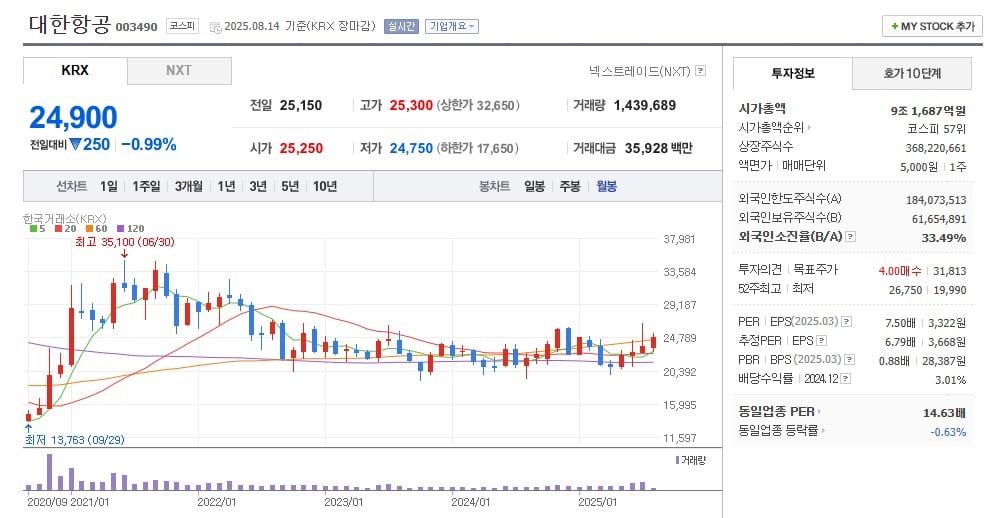Select the 5년 line chart period
Screen dimensions: 994x518
[290, 186]
